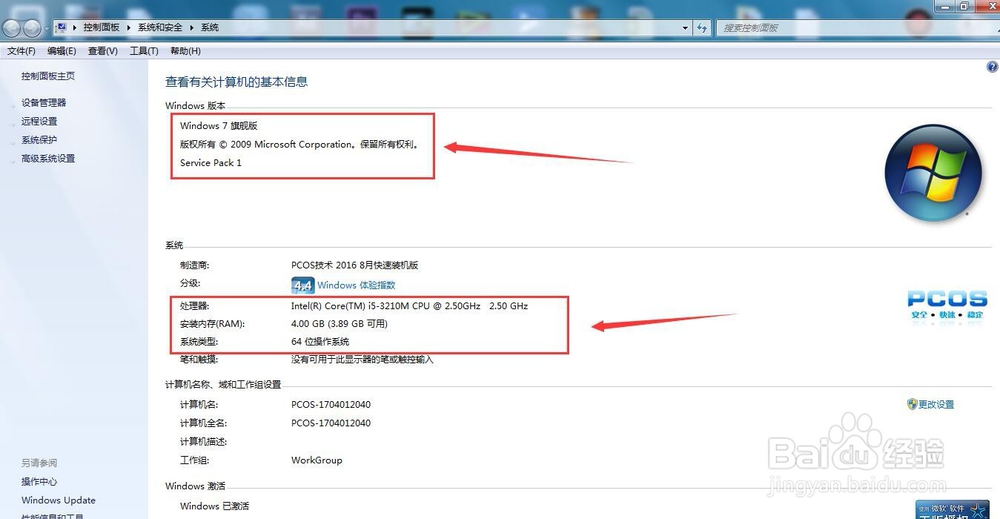
Task: Open the 帮助(H) menu
Action: 186,51
